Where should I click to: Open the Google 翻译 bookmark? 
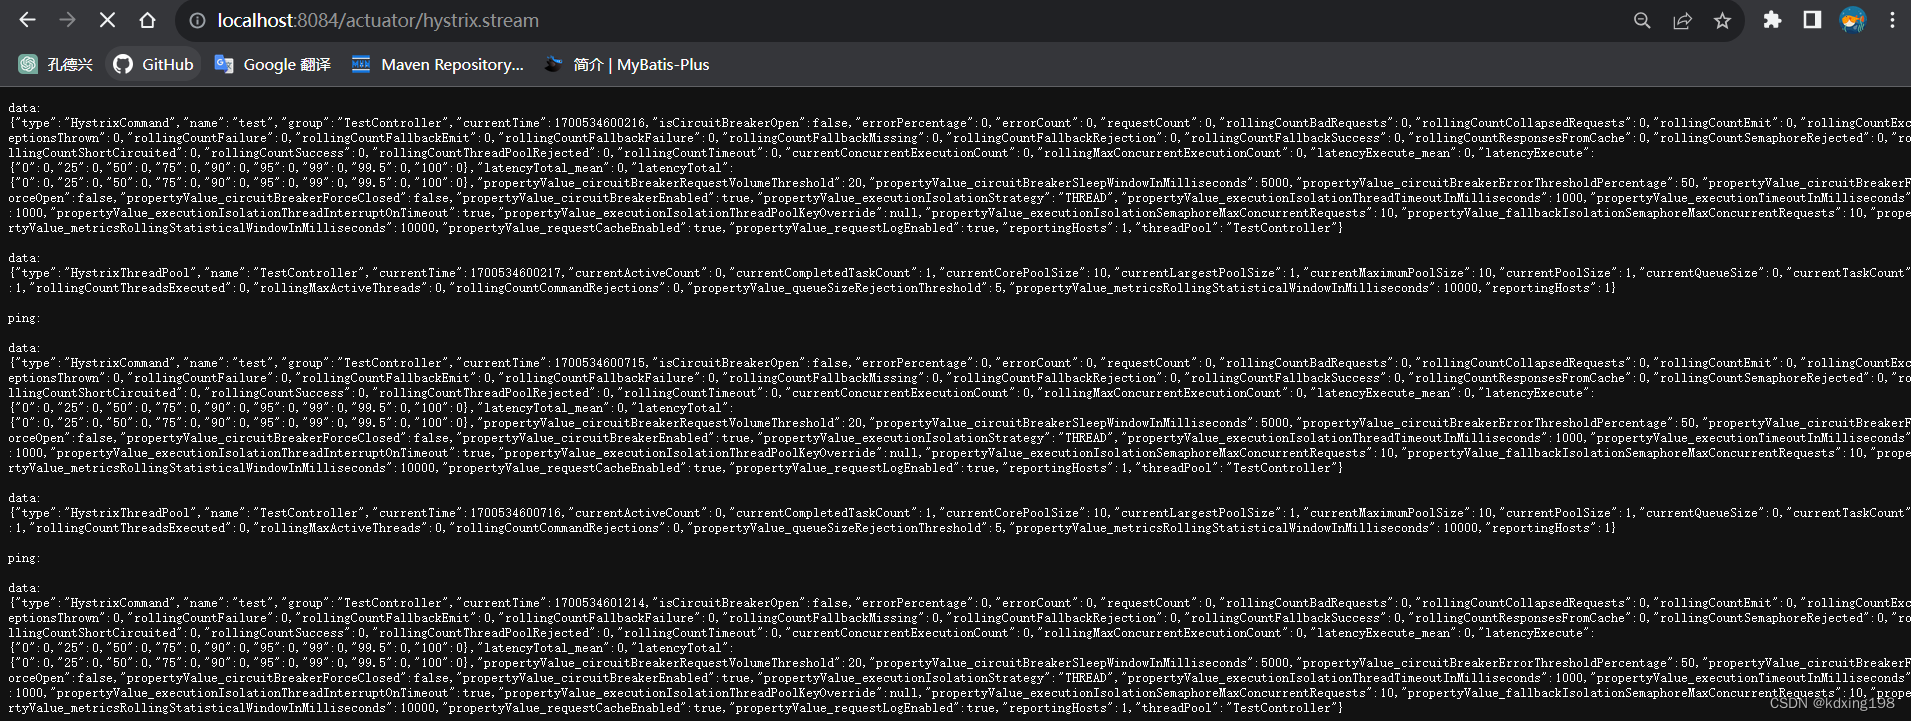pos(273,64)
